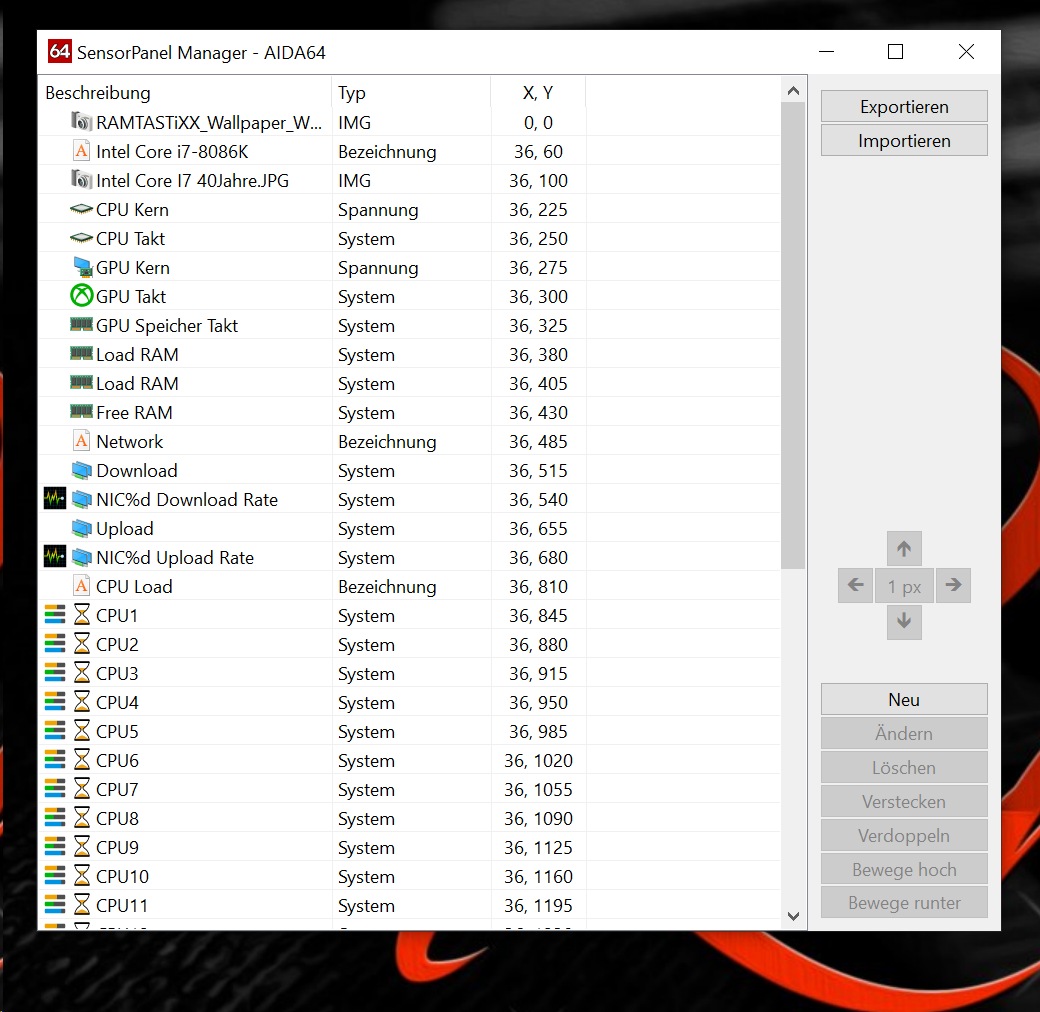Click the vertical scrollbar thumb of the list
1040x1012 pixels.
click(x=793, y=336)
